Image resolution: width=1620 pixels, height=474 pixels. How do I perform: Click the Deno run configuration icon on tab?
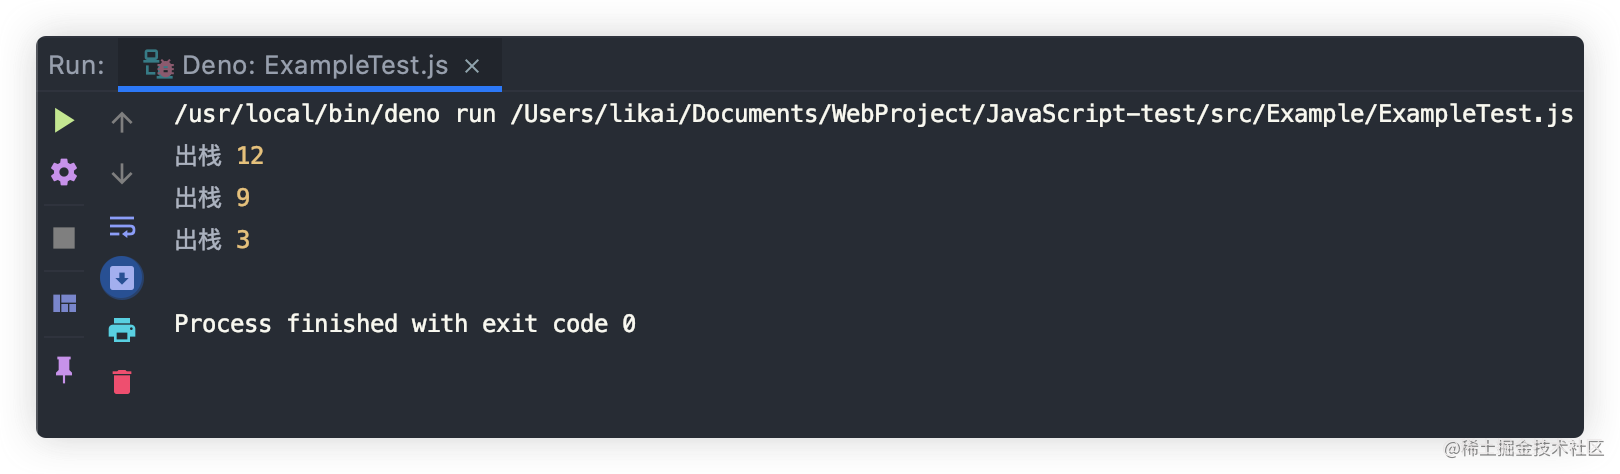[158, 64]
